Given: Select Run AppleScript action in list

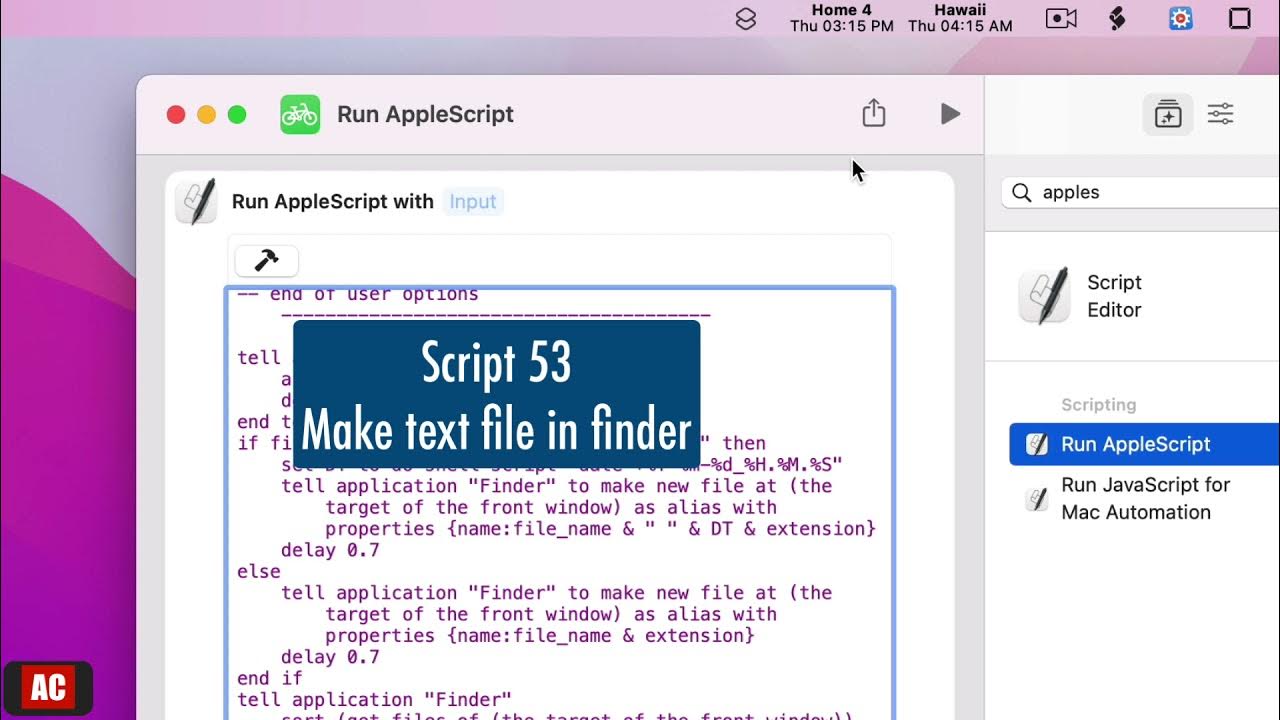Looking at the screenshot, I should tap(1144, 444).
